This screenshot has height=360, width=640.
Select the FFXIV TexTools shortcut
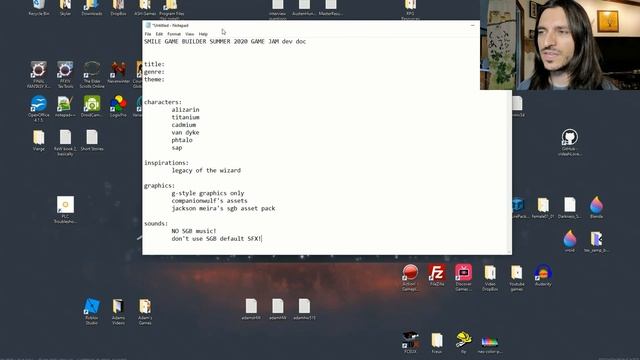[x=65, y=74]
